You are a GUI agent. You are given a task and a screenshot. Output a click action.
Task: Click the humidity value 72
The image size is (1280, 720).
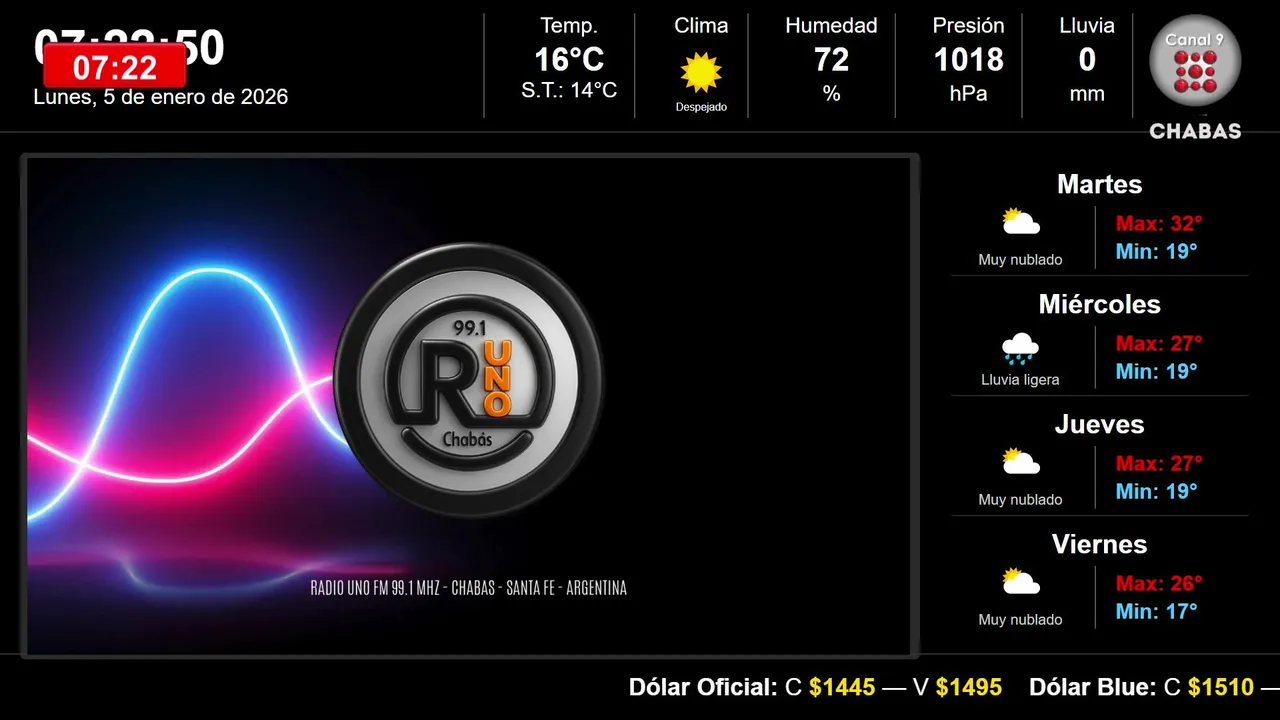pos(831,60)
